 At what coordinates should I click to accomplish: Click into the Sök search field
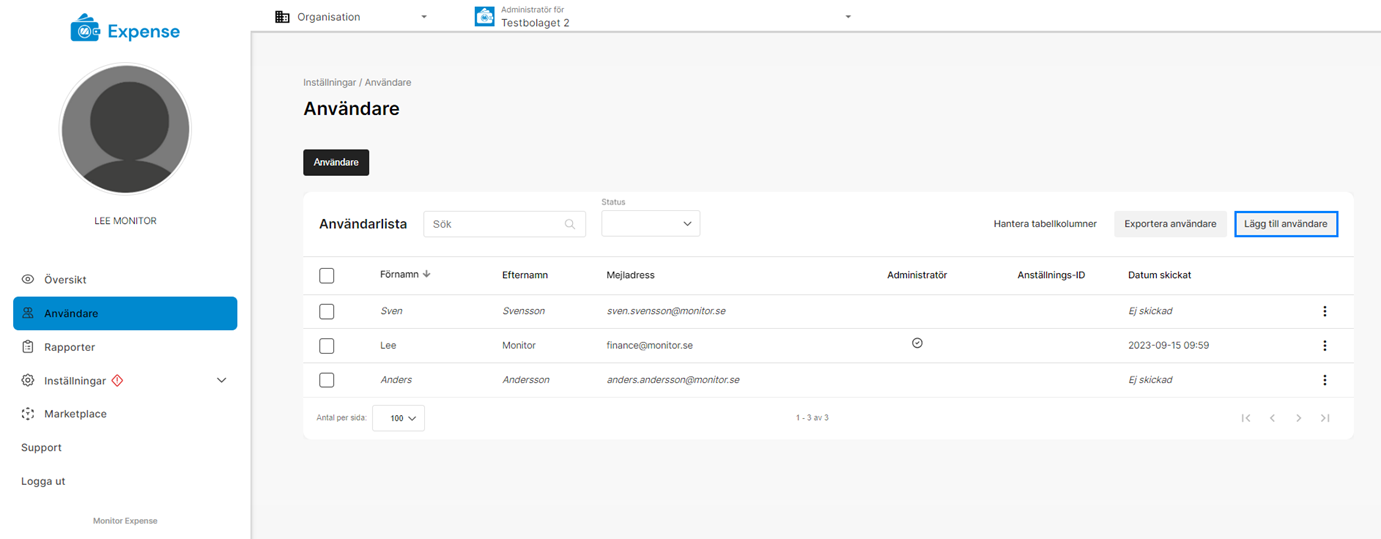click(x=494, y=224)
